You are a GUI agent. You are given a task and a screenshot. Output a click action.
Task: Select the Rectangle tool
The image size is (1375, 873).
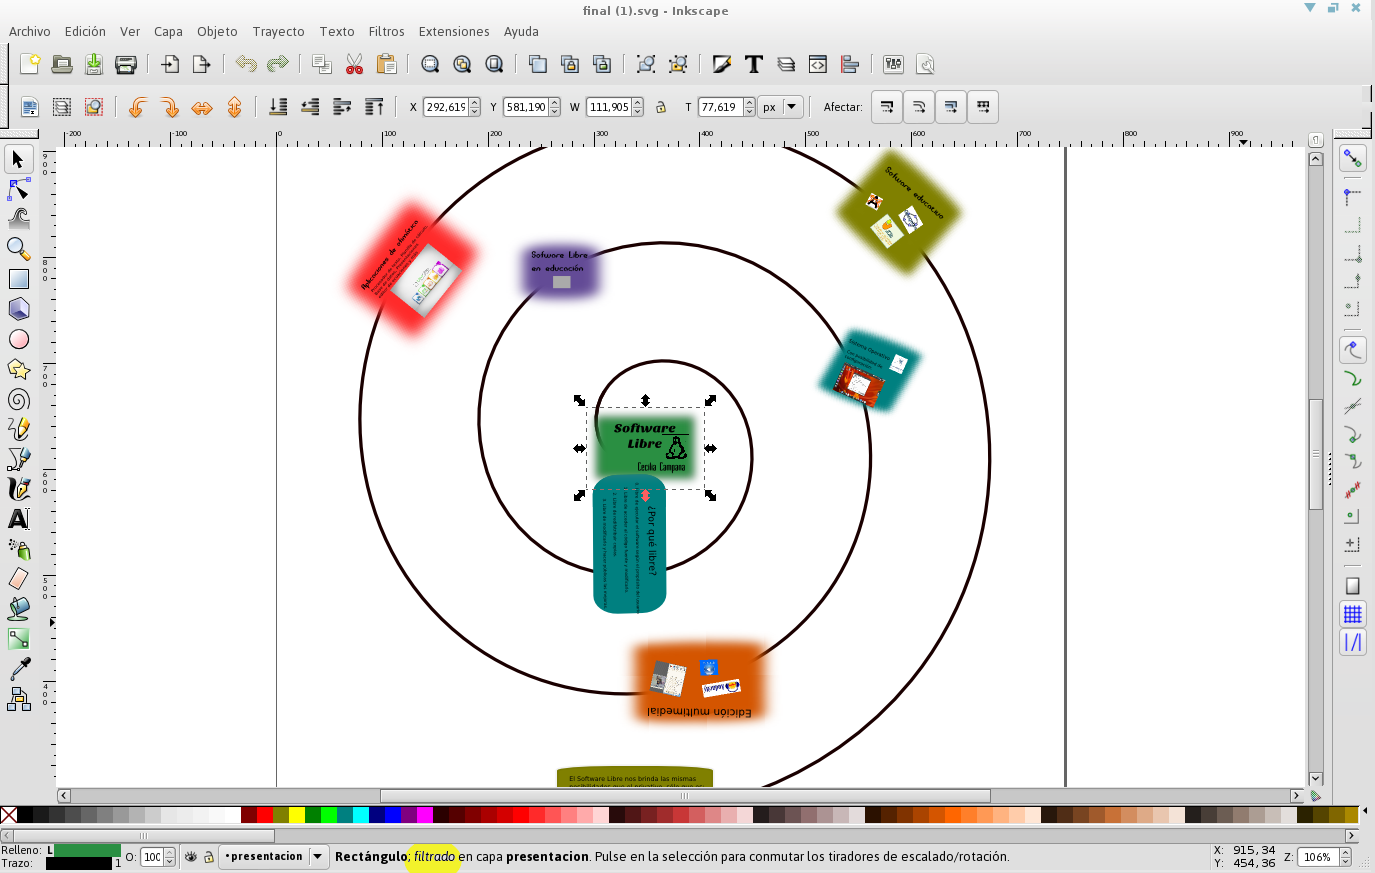pos(18,279)
